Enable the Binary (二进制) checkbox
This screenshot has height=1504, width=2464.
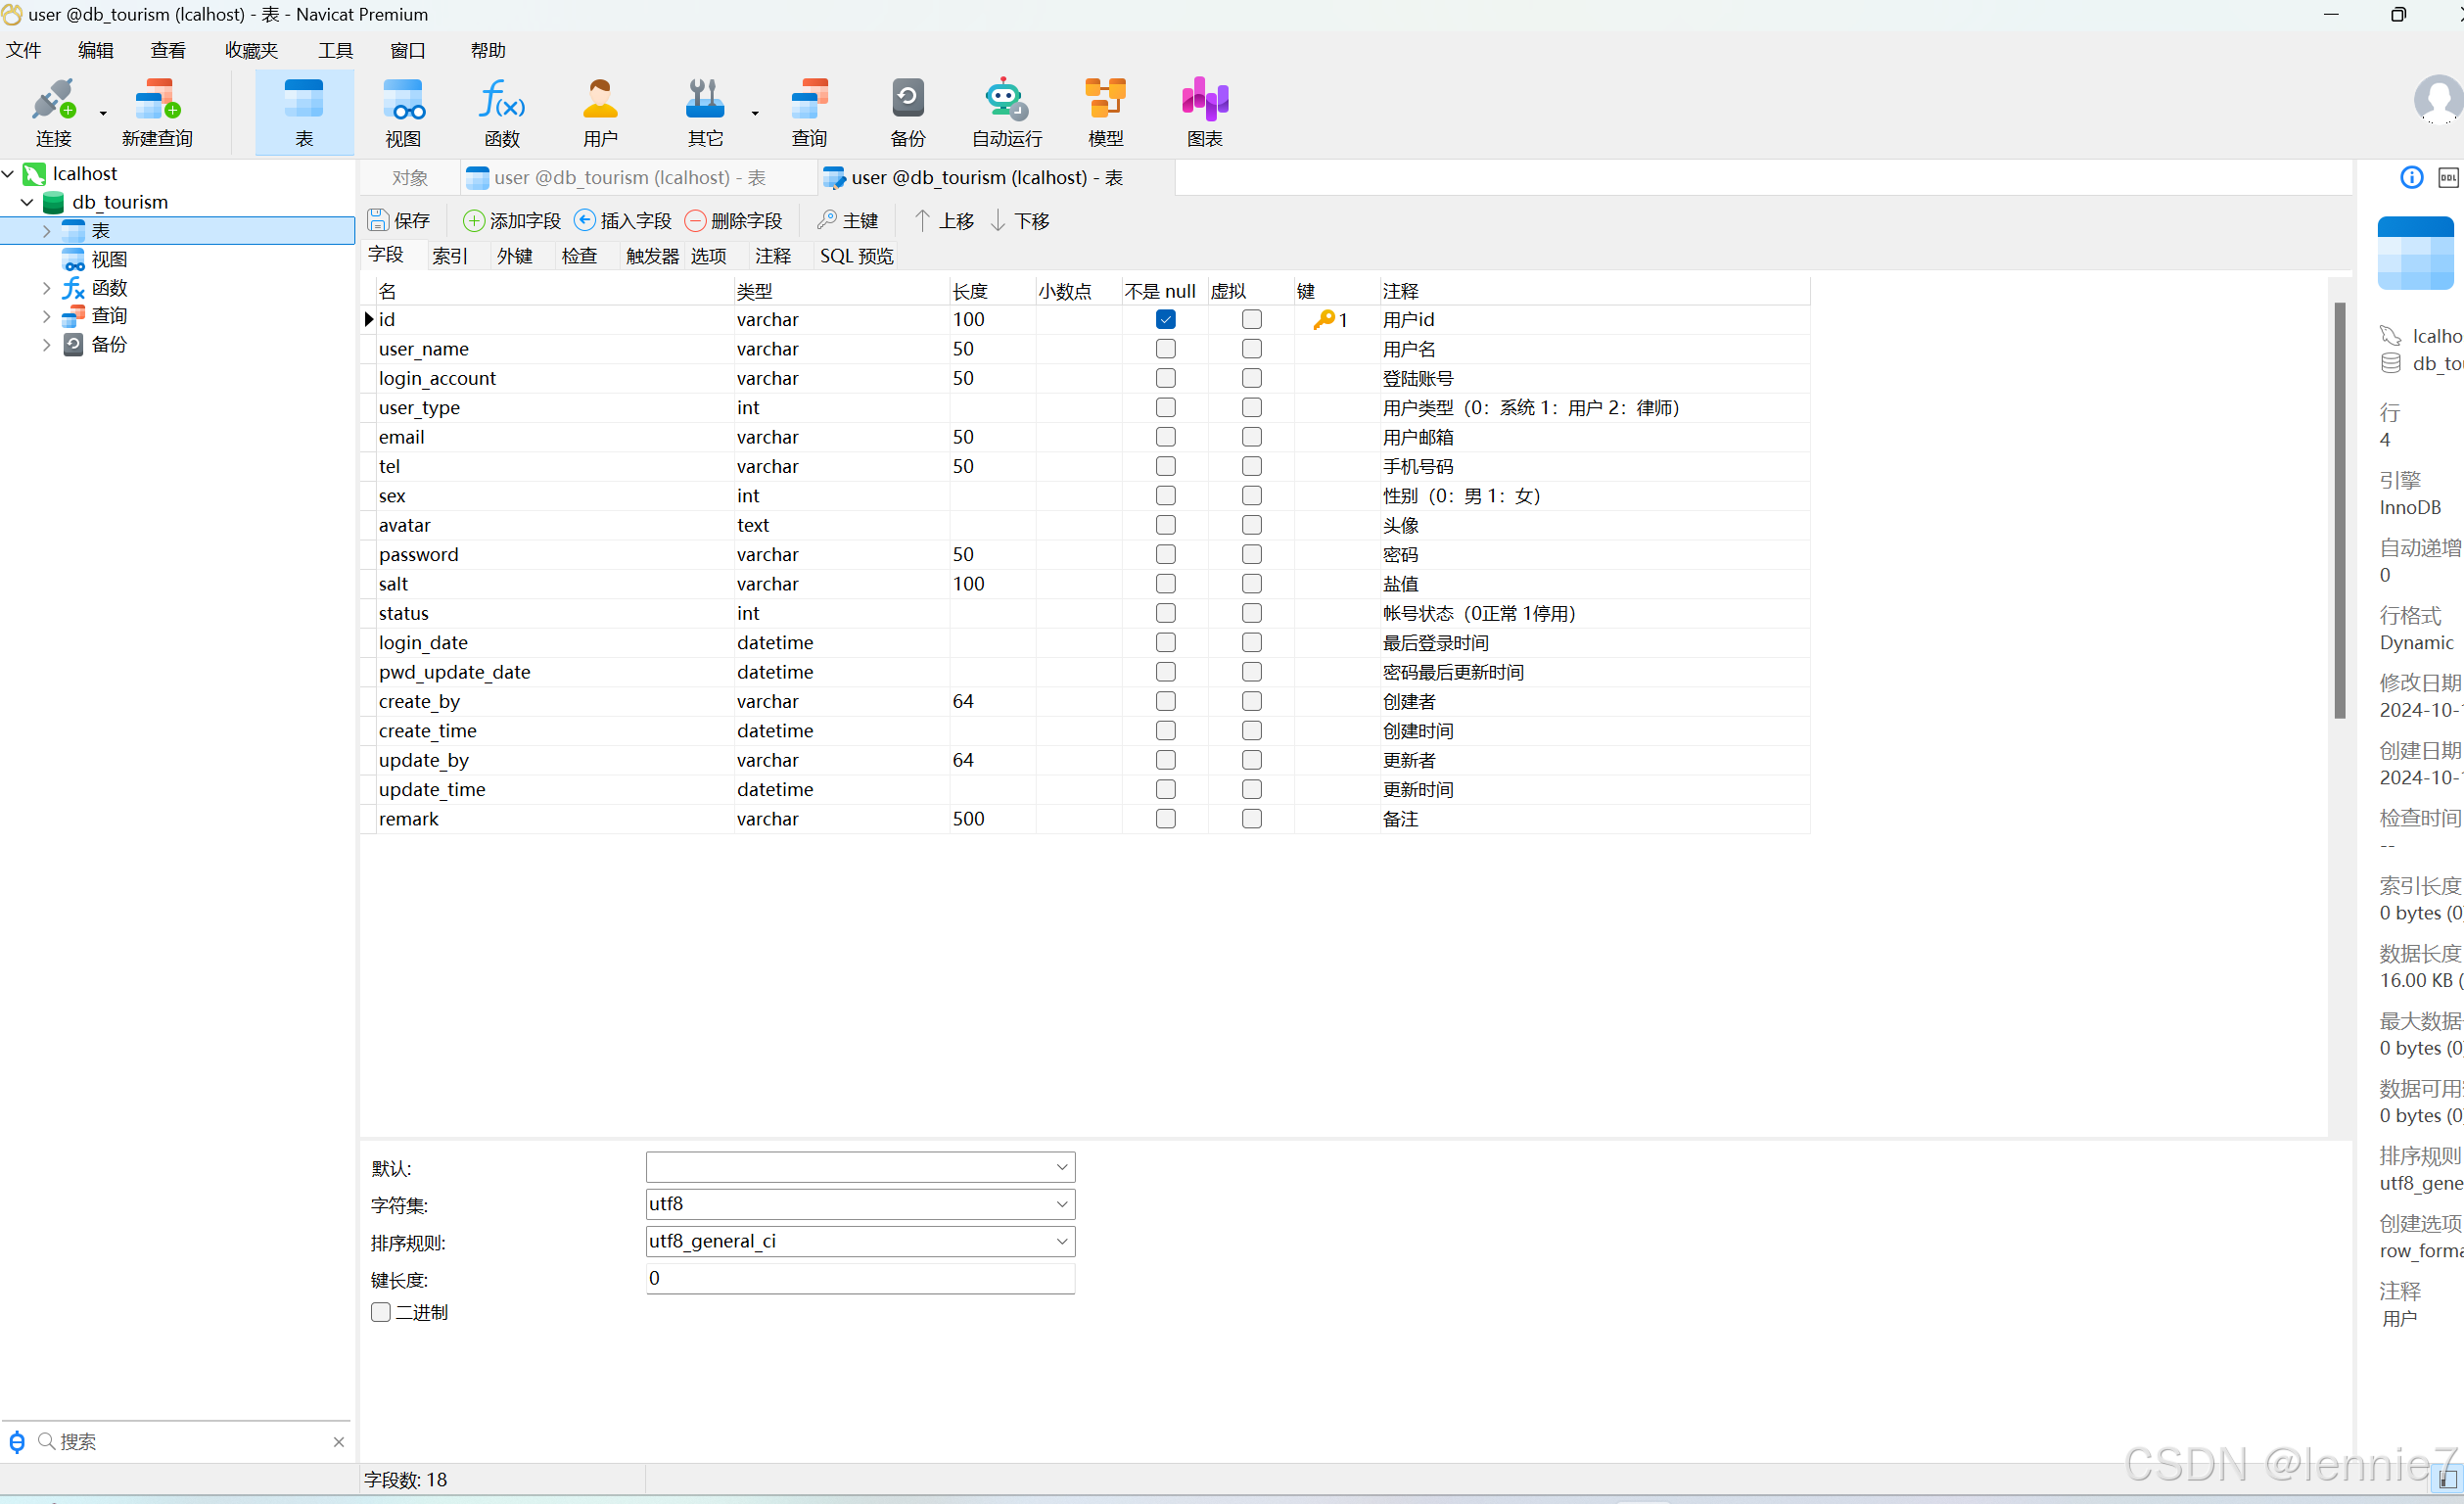pyautogui.click(x=381, y=1312)
